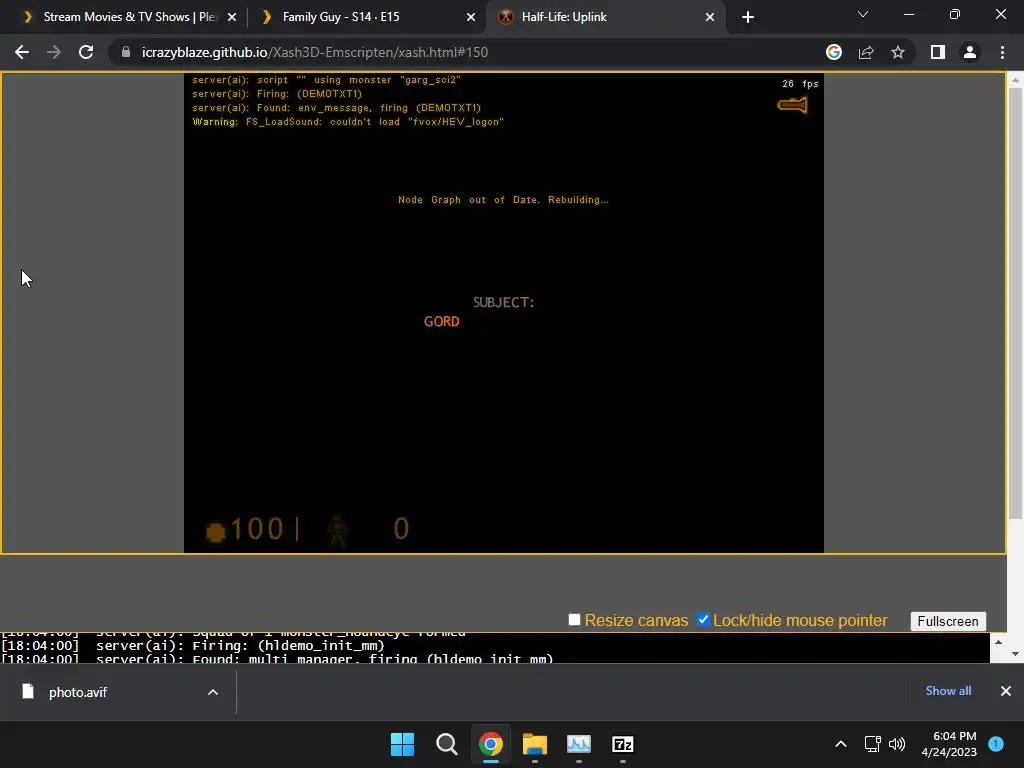1024x768 pixels.
Task: Show all downloads
Action: (948, 691)
